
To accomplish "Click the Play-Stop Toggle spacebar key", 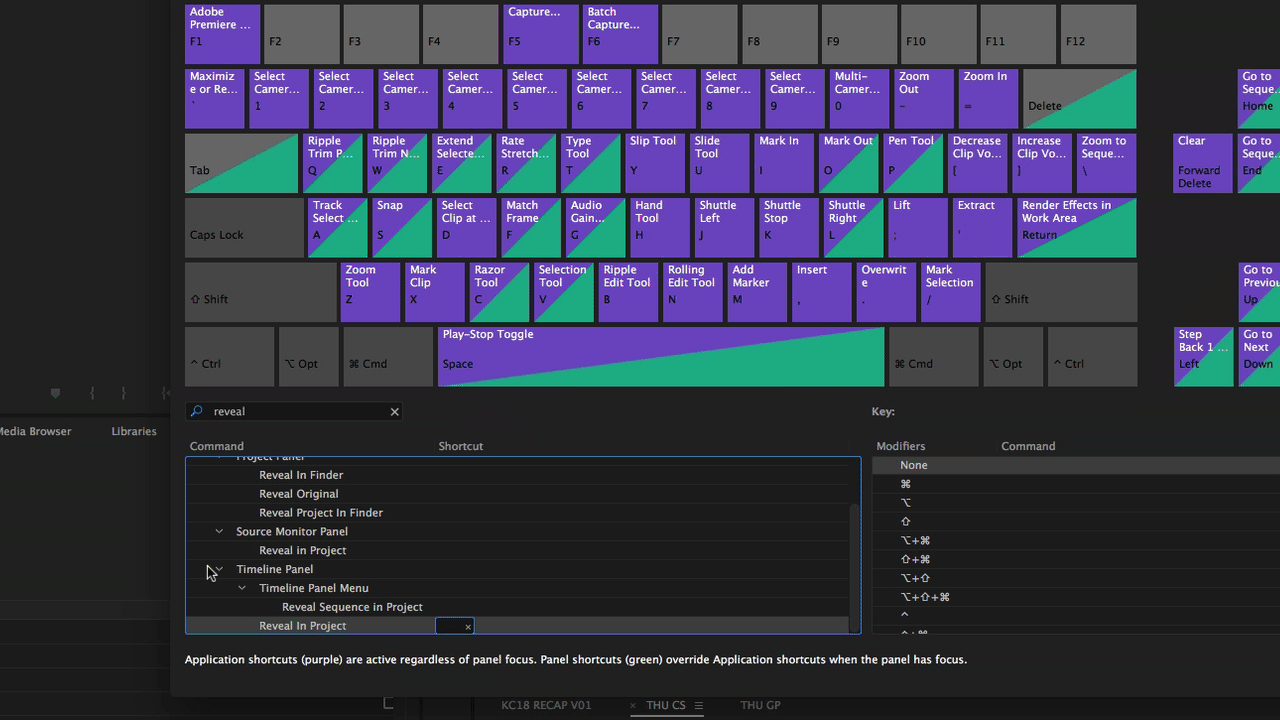I will [661, 357].
